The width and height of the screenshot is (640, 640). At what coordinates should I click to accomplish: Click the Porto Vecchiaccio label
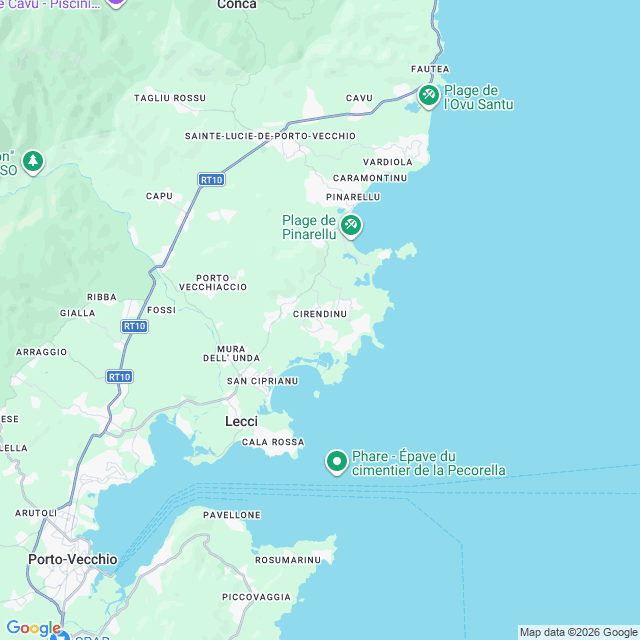tap(213, 282)
